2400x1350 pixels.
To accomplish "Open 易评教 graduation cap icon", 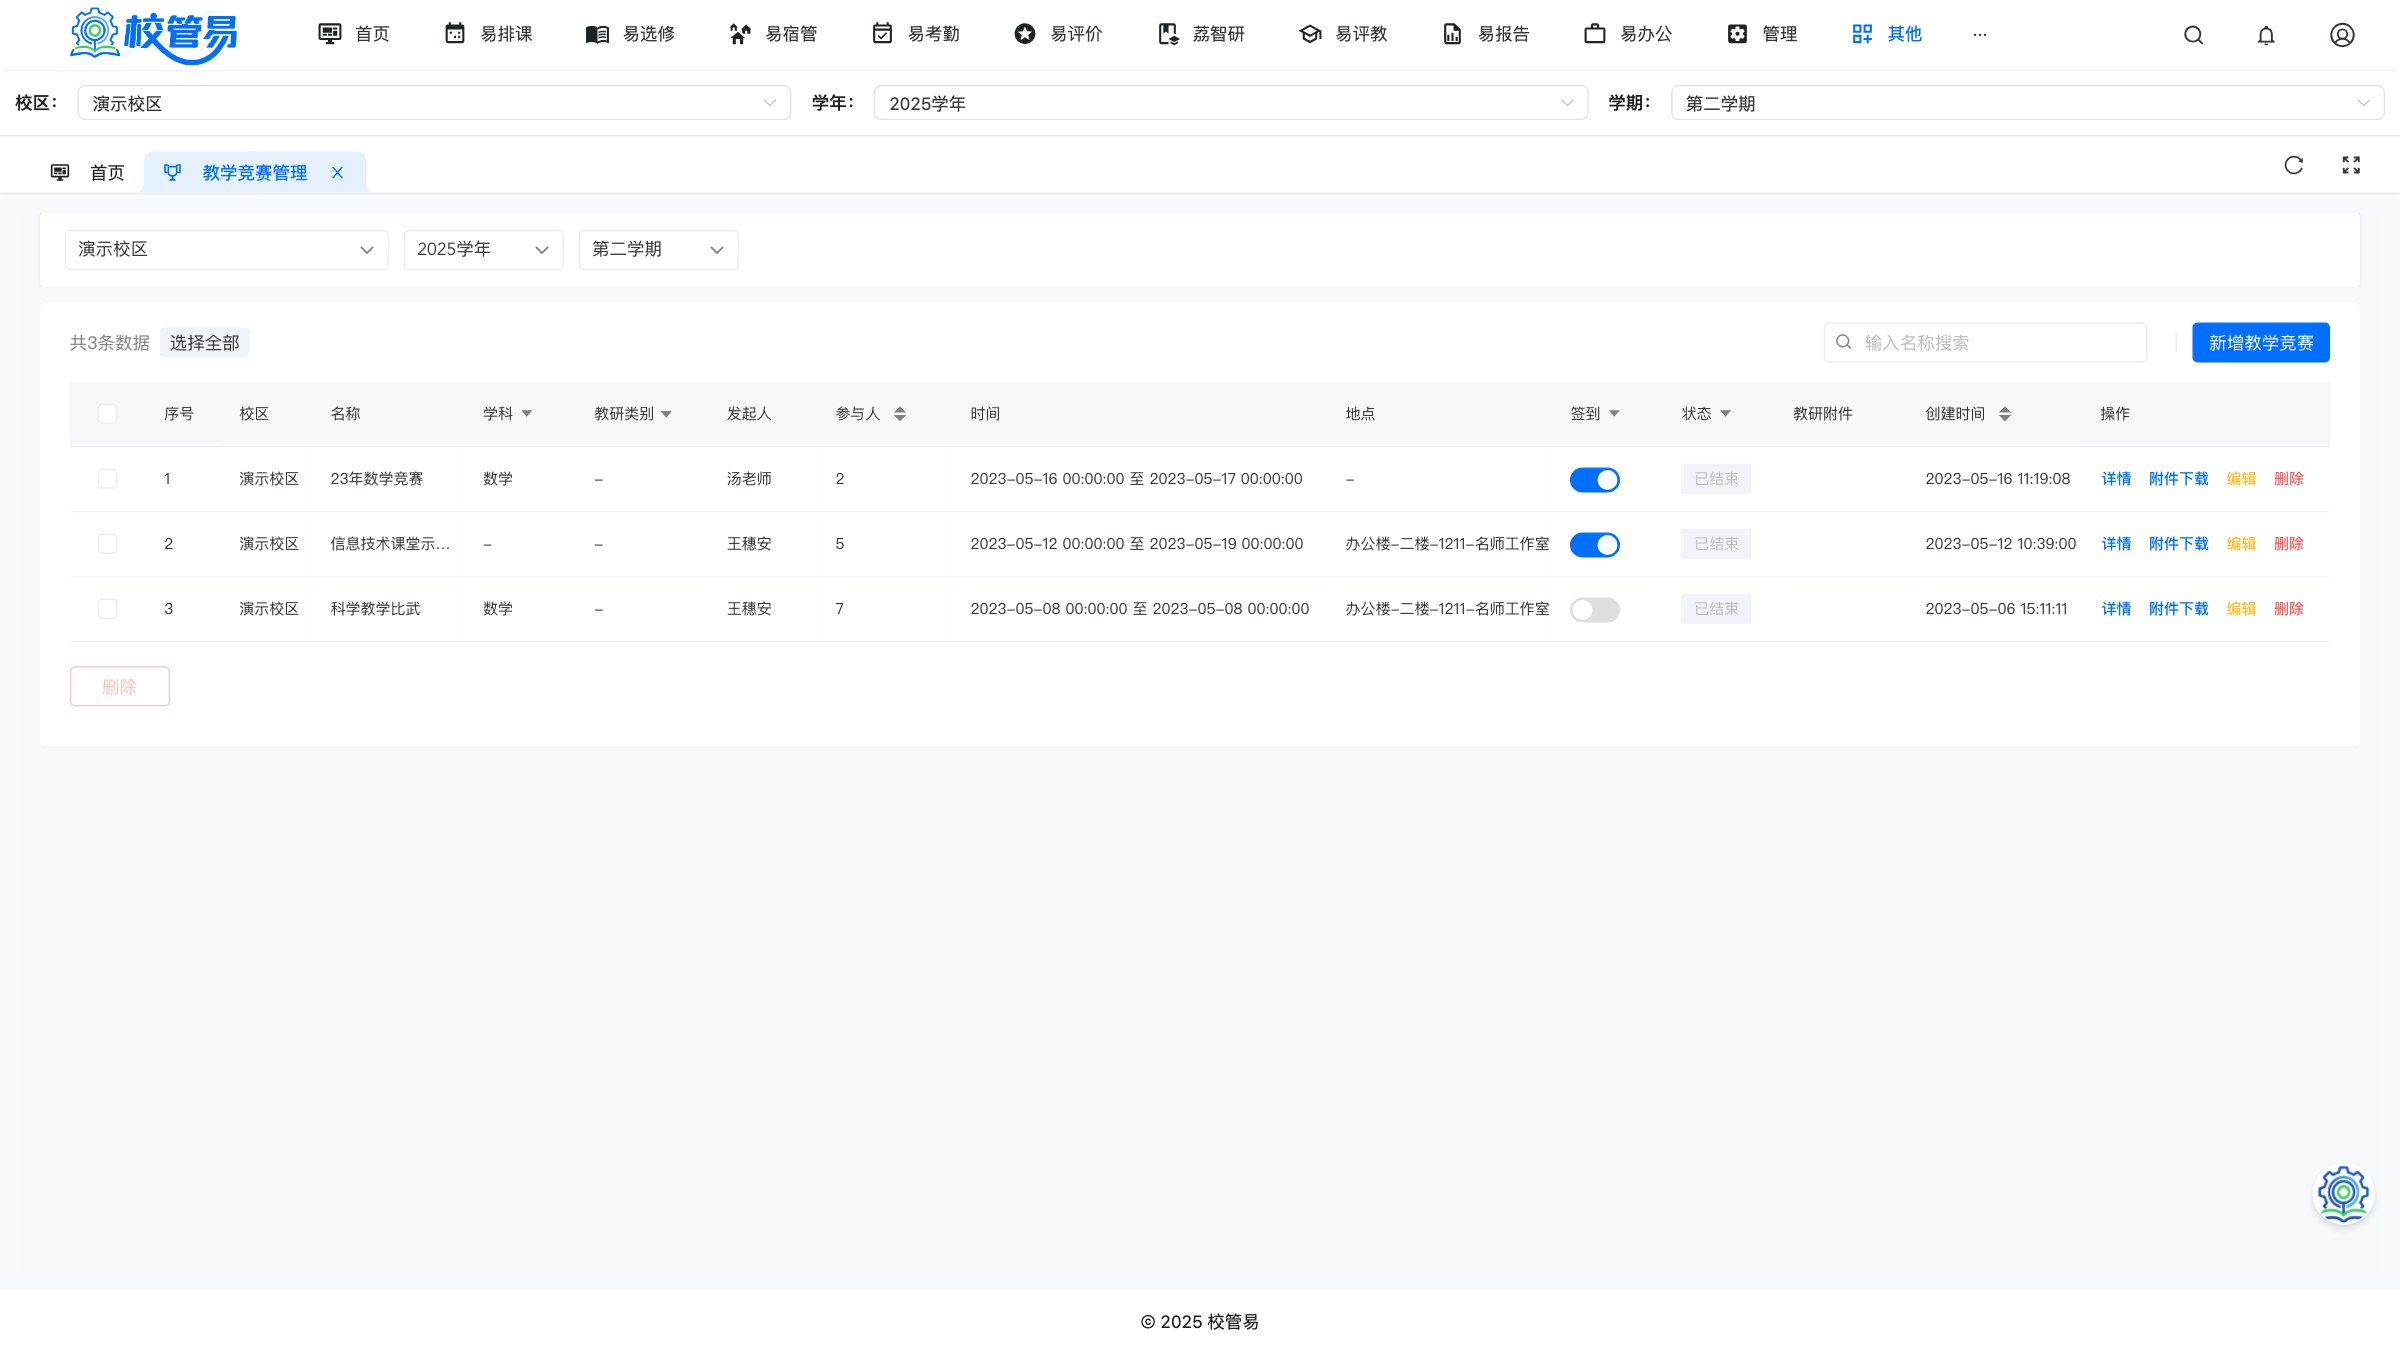I will (x=1310, y=34).
